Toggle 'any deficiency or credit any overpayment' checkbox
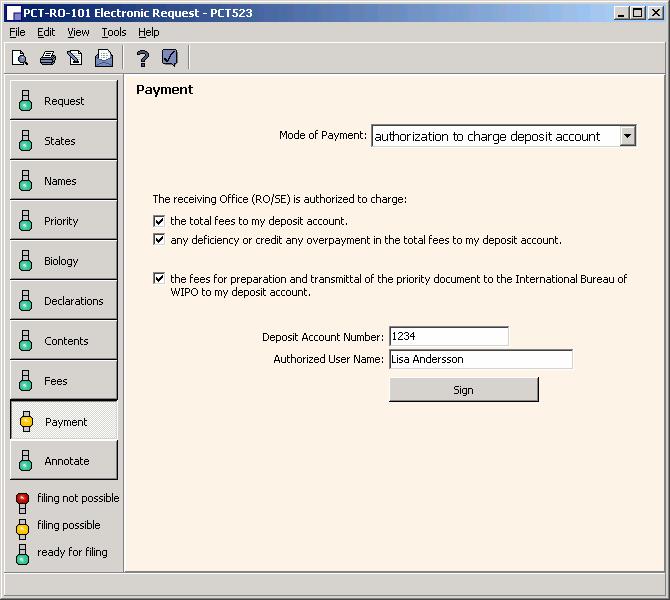The image size is (670, 600). click(159, 240)
